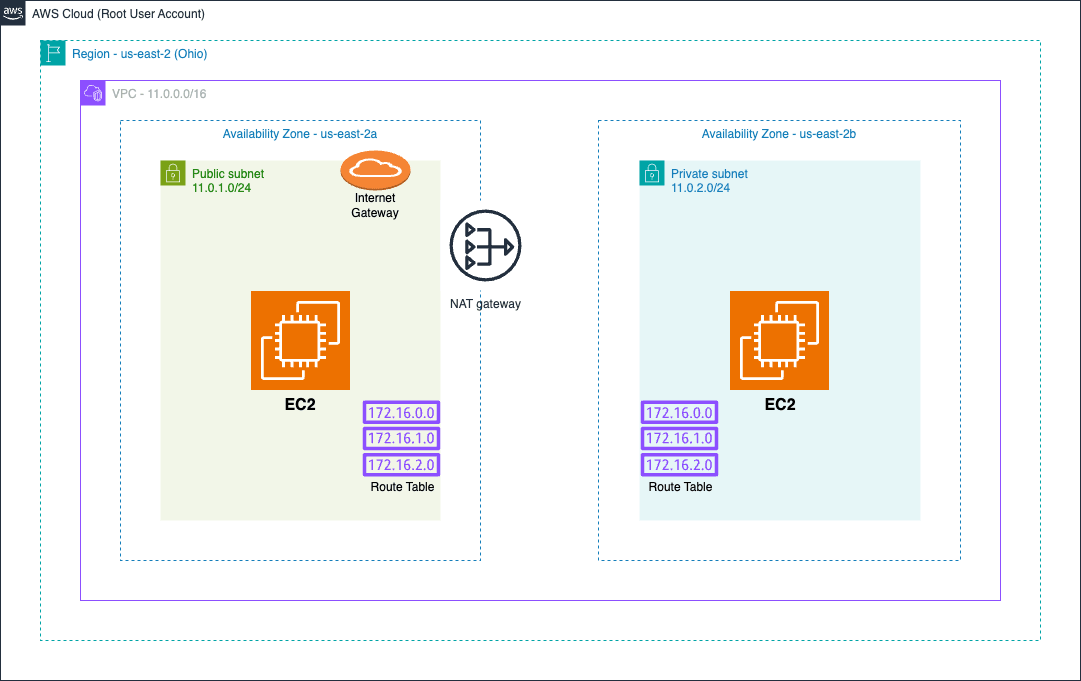Click the VPC cloud icon
This screenshot has width=1081, height=681.
coord(93,93)
